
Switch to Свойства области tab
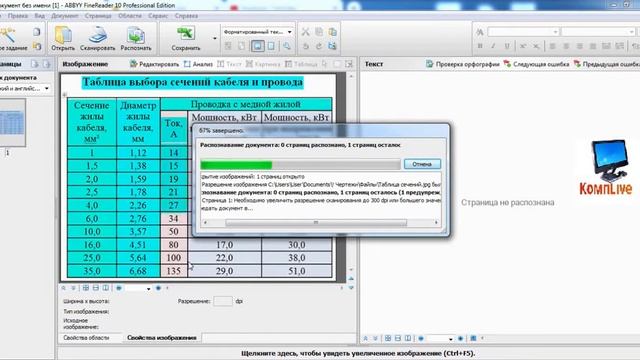(86, 338)
